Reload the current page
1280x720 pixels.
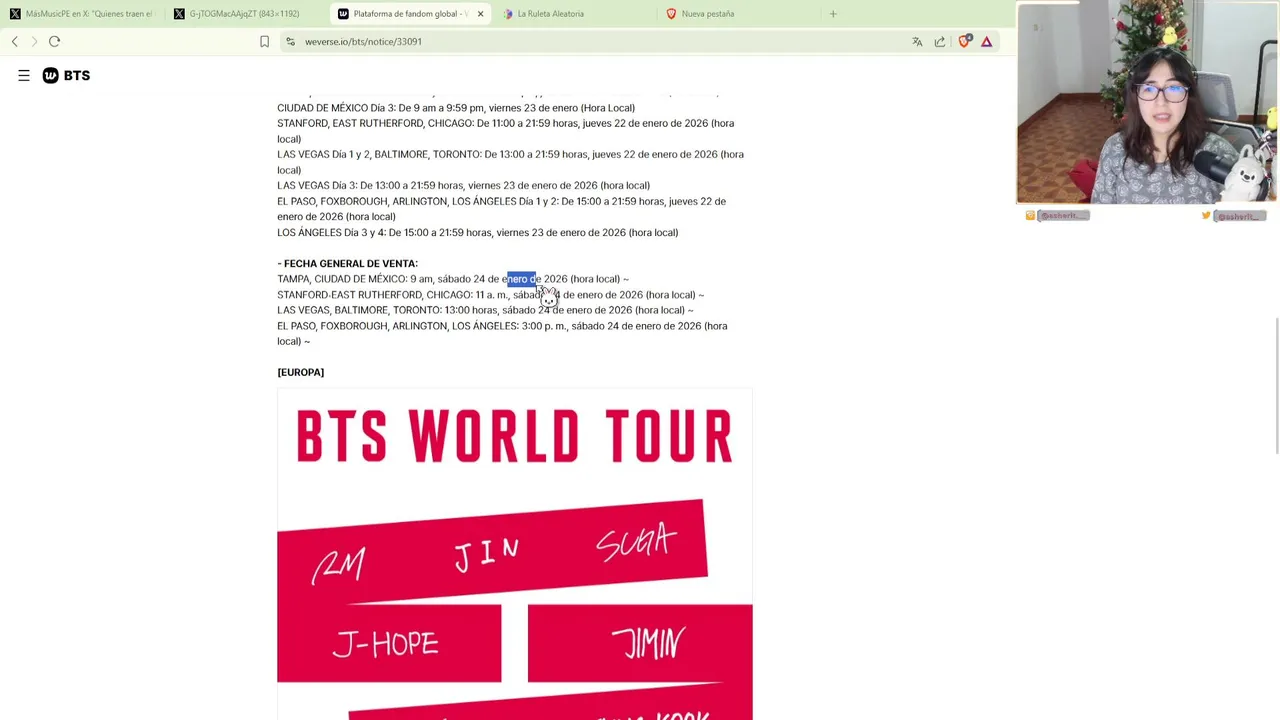tap(54, 41)
